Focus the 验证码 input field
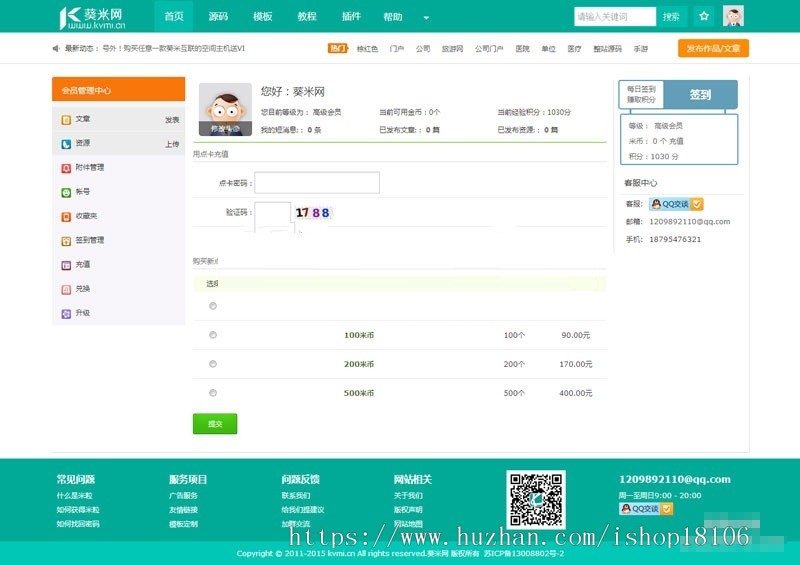This screenshot has height=565, width=800. click(272, 217)
